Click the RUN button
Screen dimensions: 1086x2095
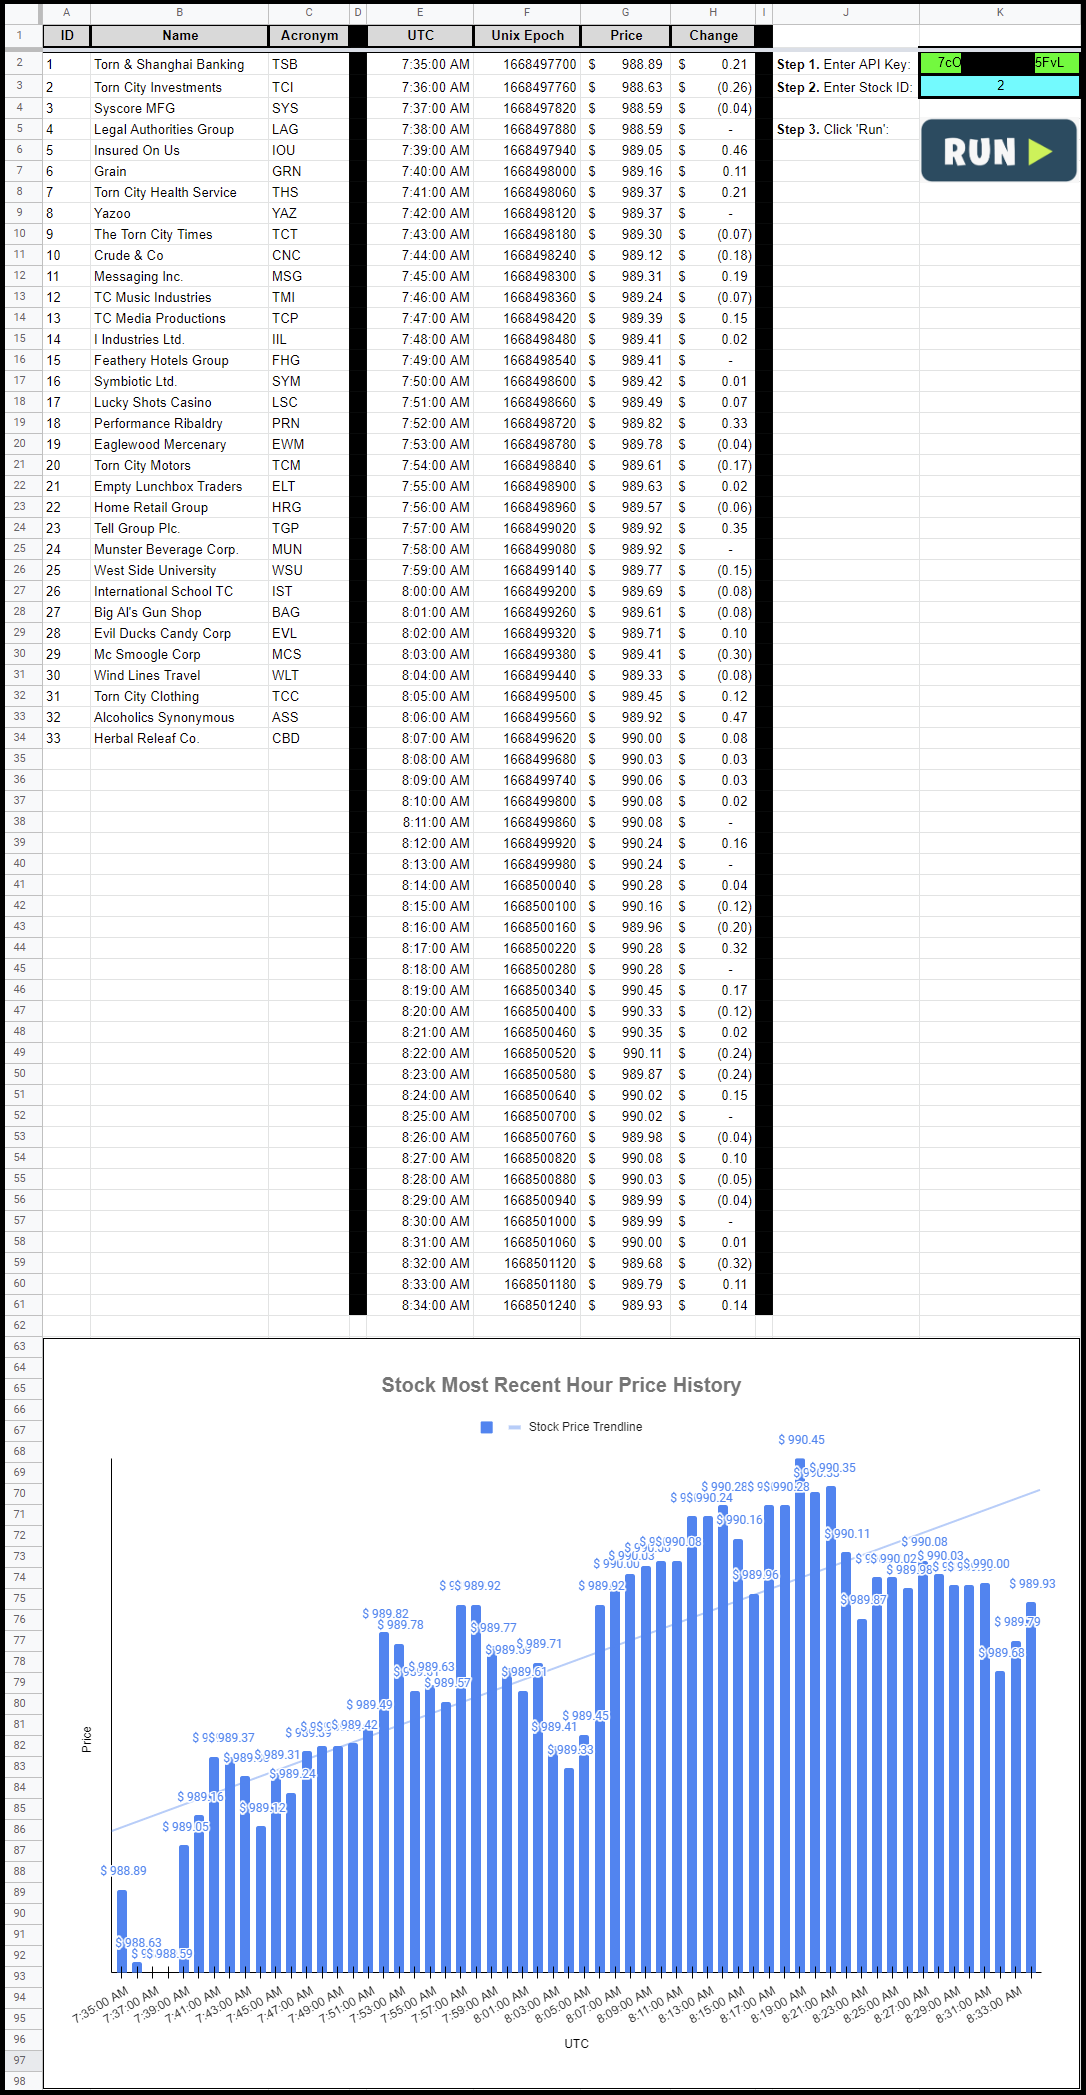click(998, 151)
